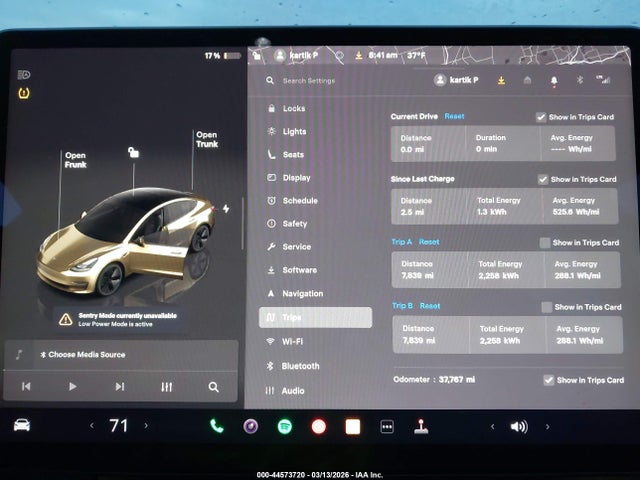Tap the 71 temperature setting

point(119,426)
